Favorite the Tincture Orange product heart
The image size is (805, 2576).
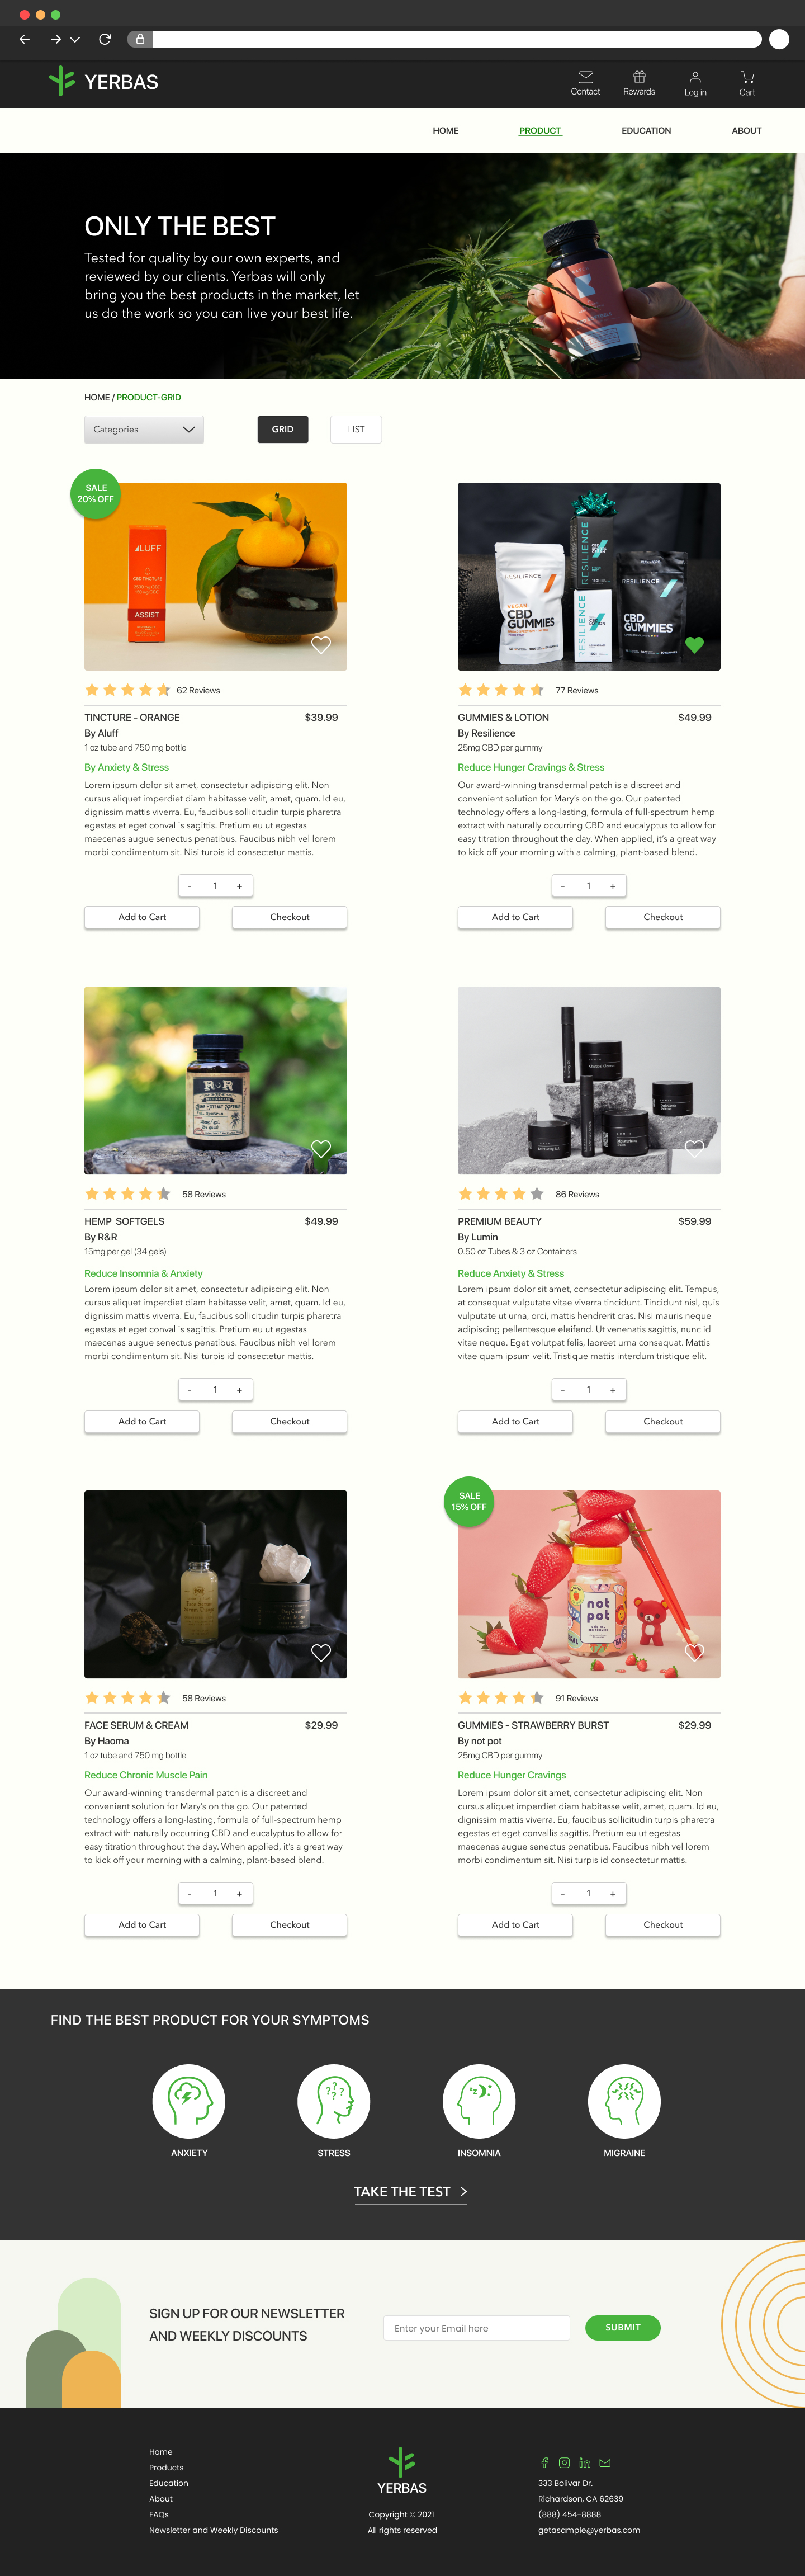(321, 645)
